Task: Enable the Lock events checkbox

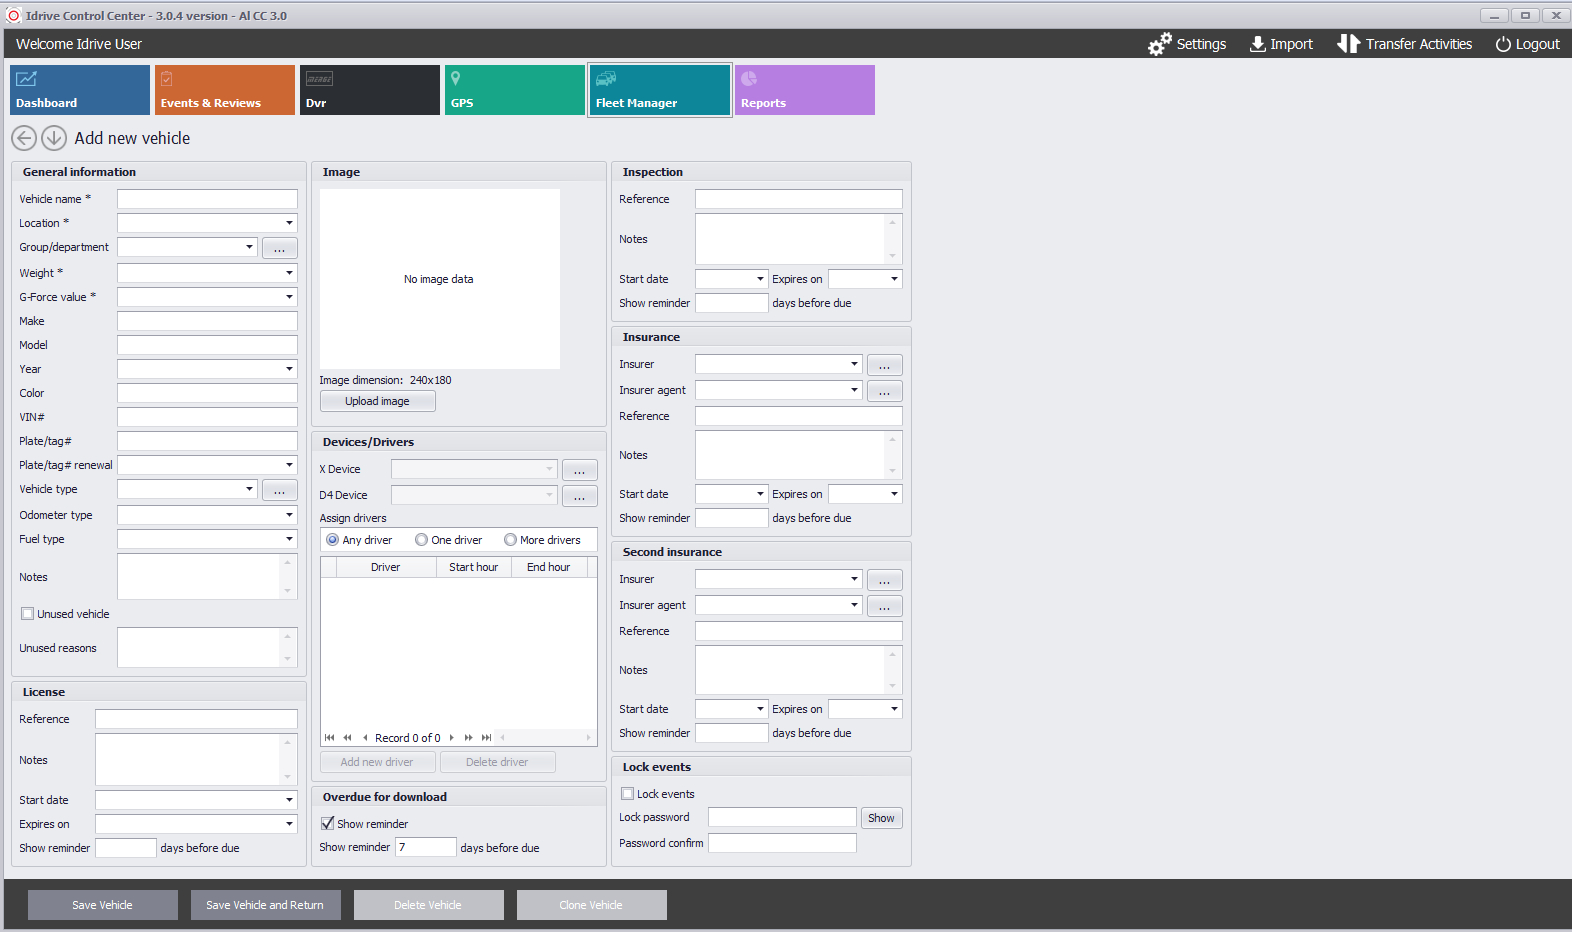Action: (x=628, y=794)
